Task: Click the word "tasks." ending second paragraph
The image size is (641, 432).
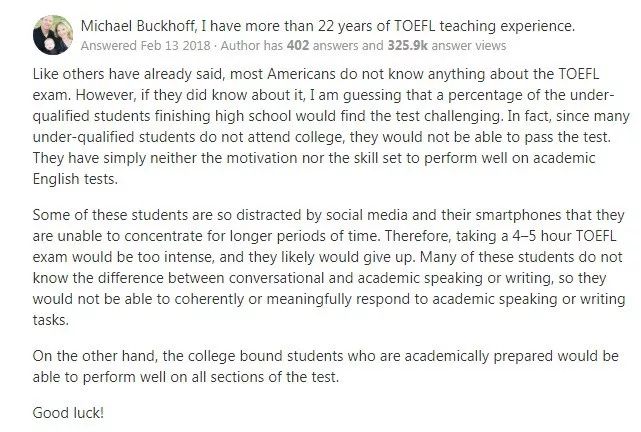Action: coord(54,320)
